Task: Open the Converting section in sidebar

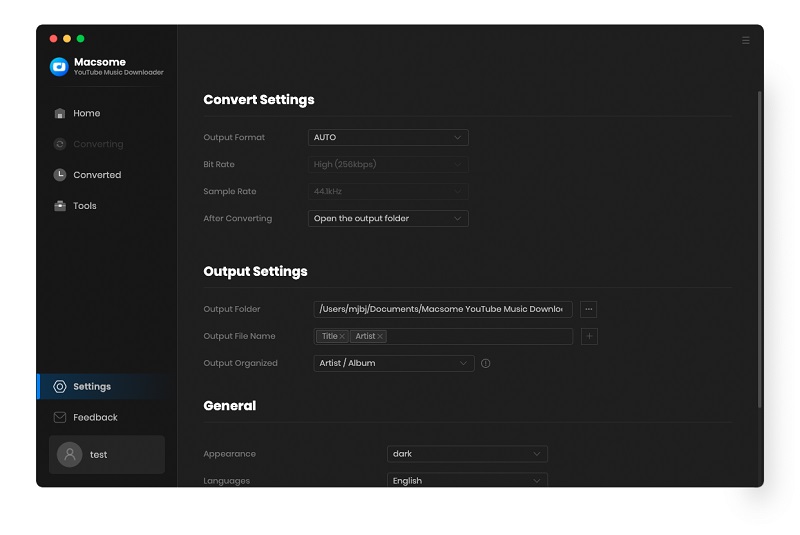Action: [107, 144]
